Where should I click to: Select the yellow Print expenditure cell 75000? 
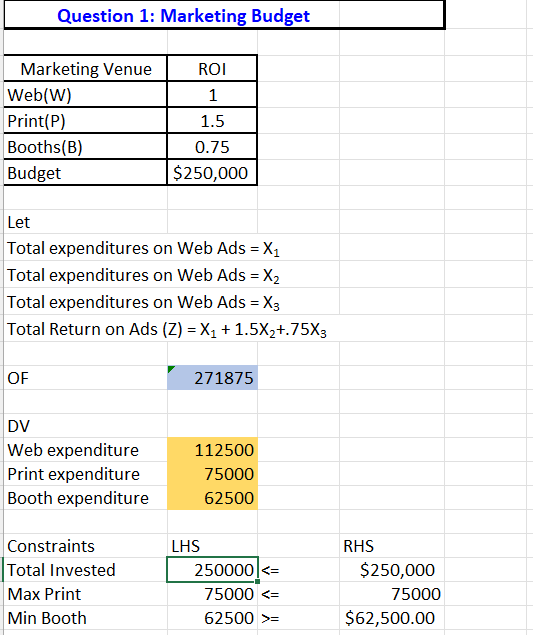(x=212, y=474)
